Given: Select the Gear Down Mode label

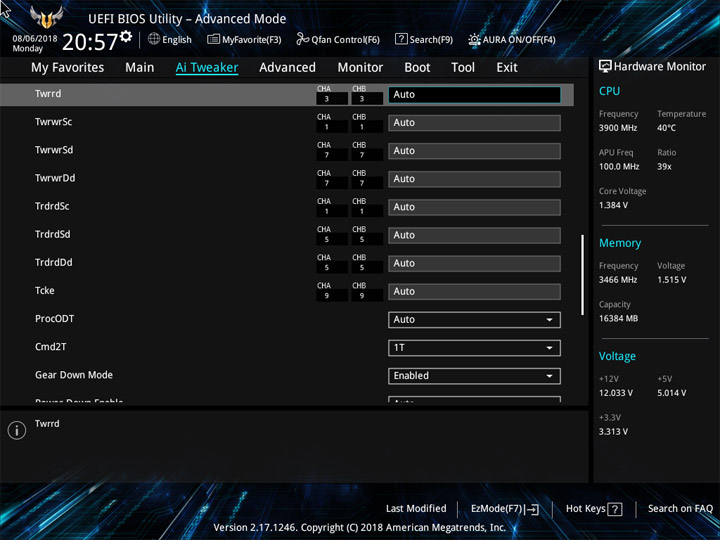Looking at the screenshot, I should 73,375.
